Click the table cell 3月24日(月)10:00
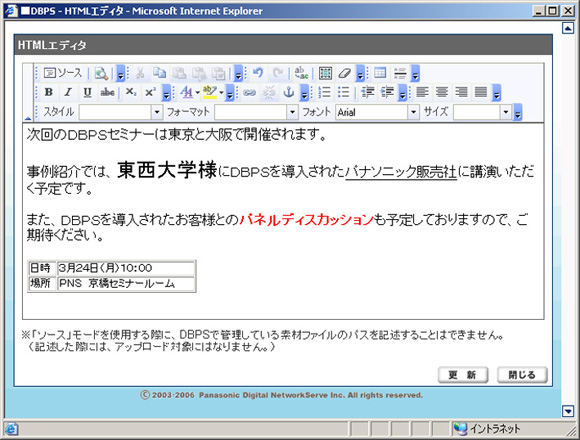This screenshot has height=440, width=580. (x=126, y=268)
